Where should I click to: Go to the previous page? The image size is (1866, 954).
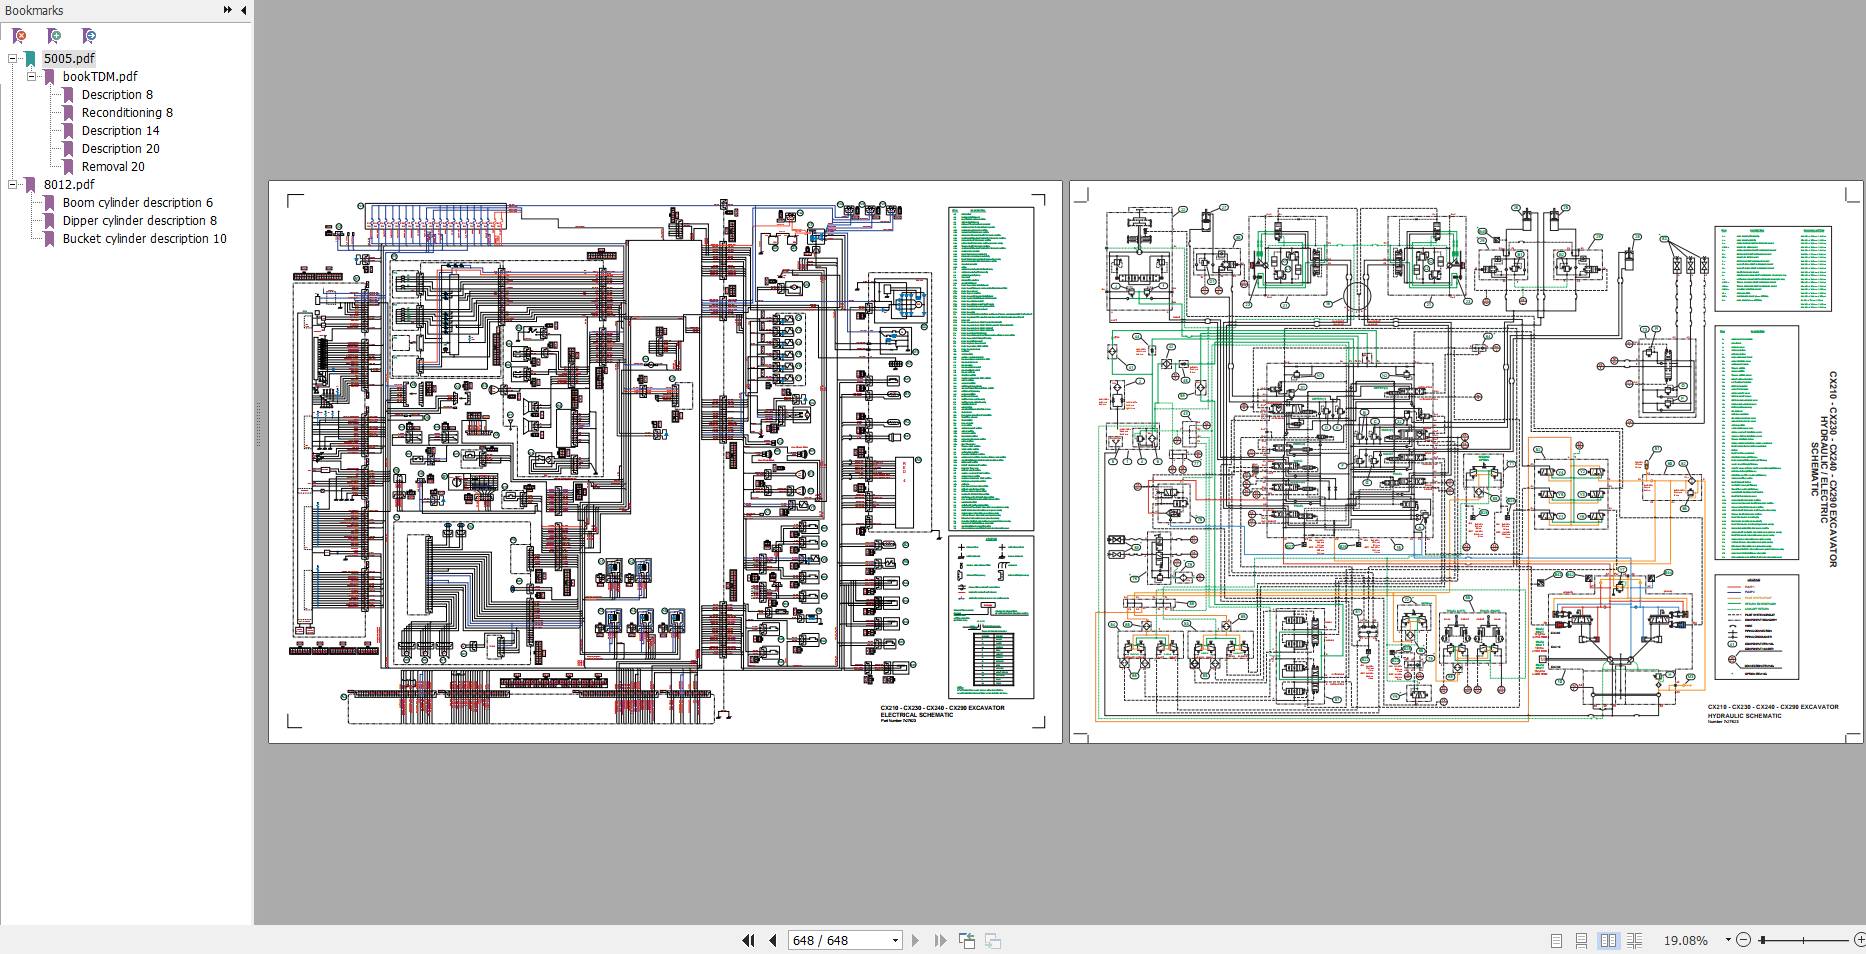(772, 940)
